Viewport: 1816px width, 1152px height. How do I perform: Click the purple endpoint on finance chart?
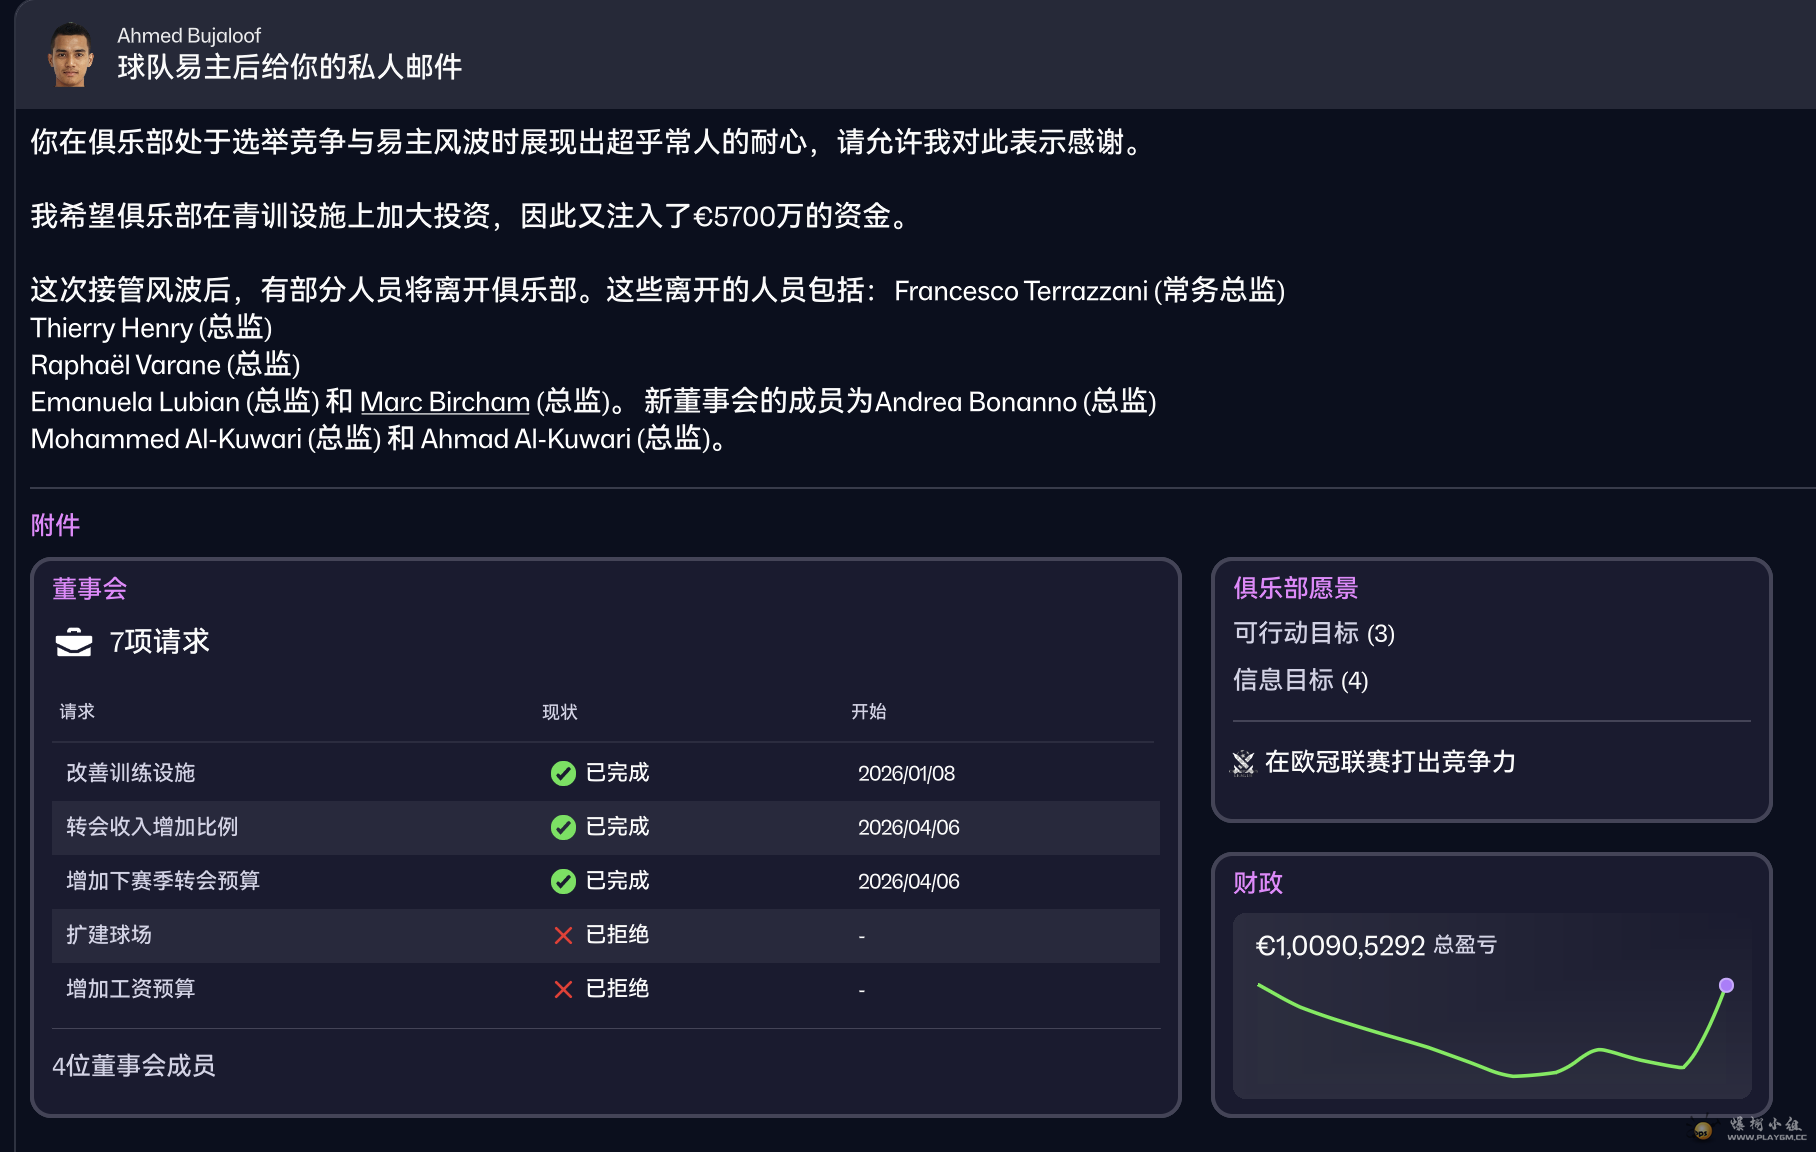[x=1726, y=985]
